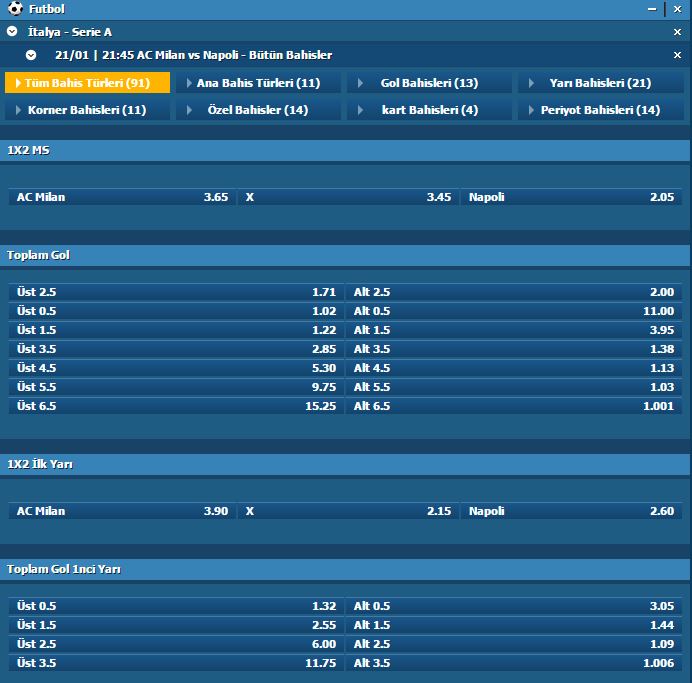Pick Üst 1.5 at 1.22

176,330
